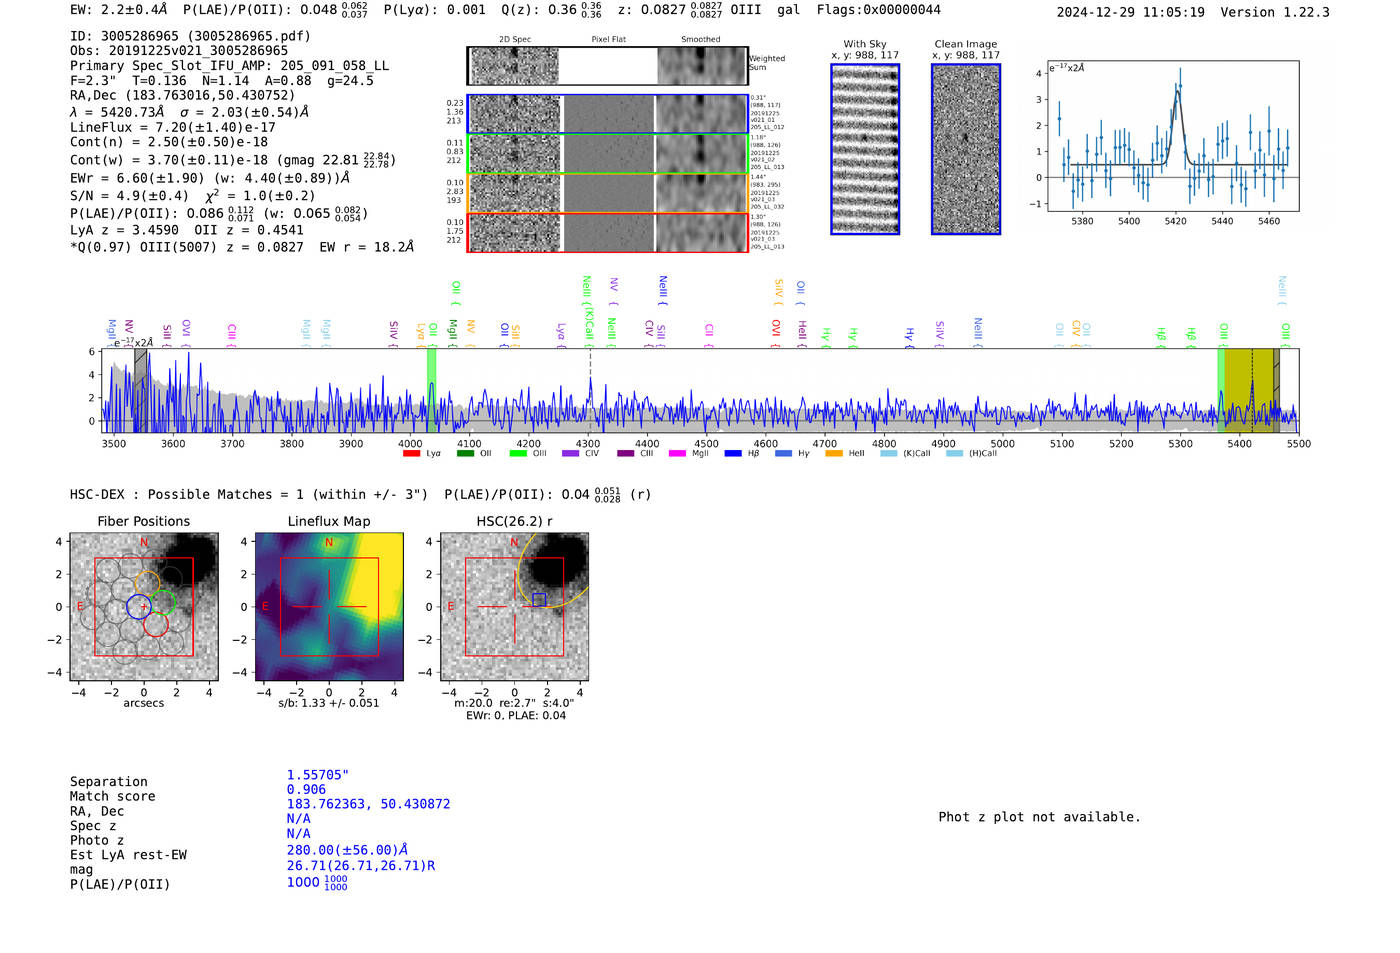This screenshot has width=1400, height=953.
Task: Click the dark green OII legend swatch
Action: (465, 454)
